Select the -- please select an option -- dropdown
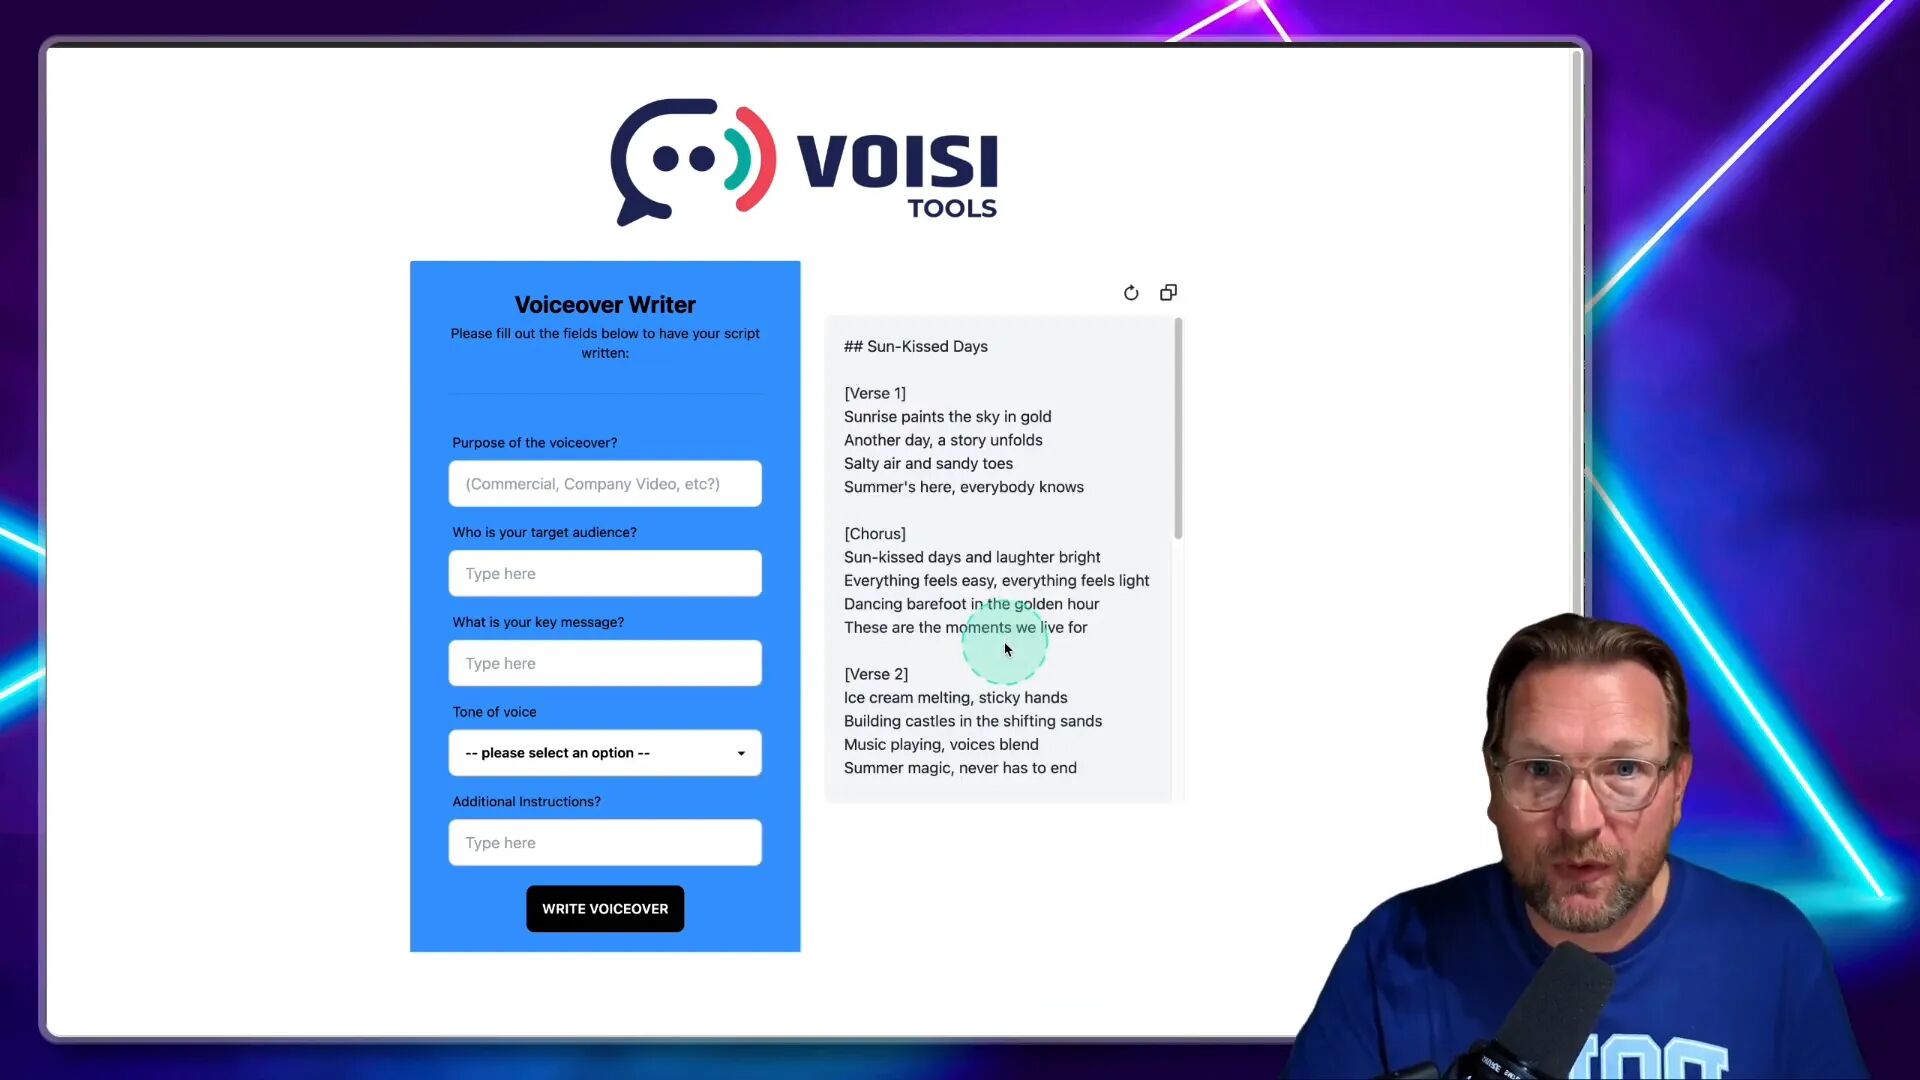1920x1080 pixels. click(605, 752)
